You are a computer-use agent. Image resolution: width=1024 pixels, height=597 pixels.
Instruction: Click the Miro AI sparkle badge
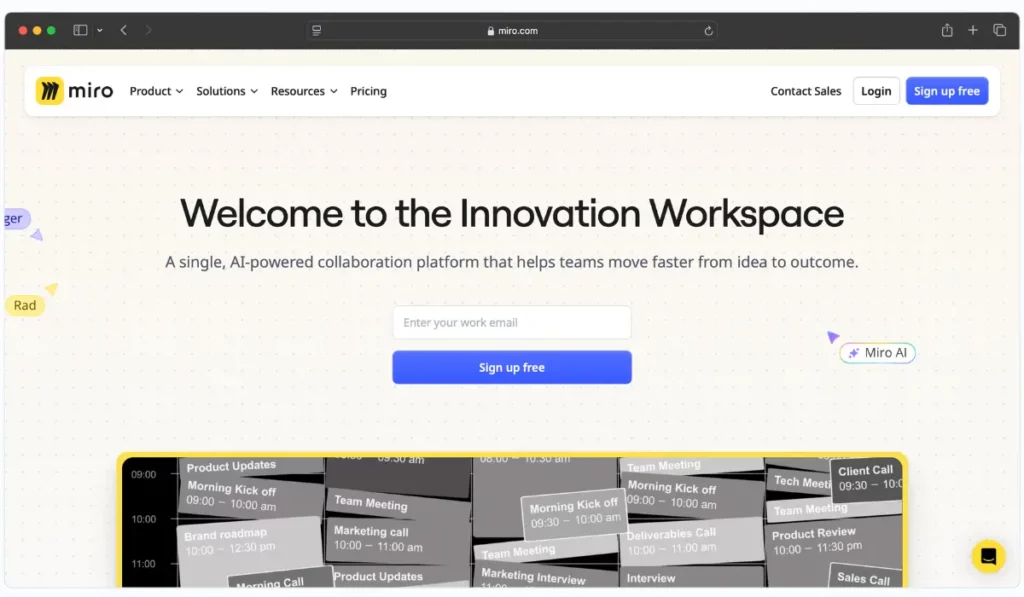click(877, 353)
